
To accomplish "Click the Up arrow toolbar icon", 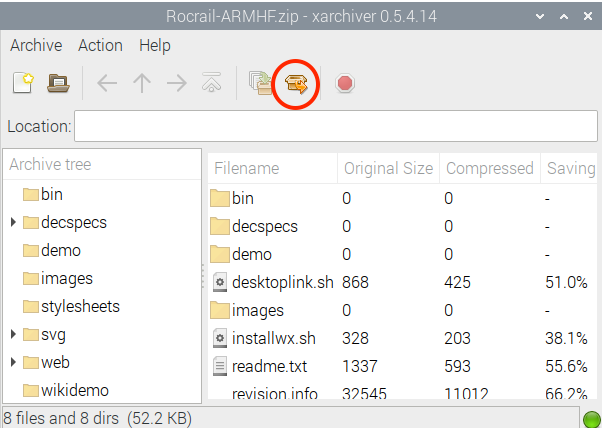I will [x=141, y=84].
